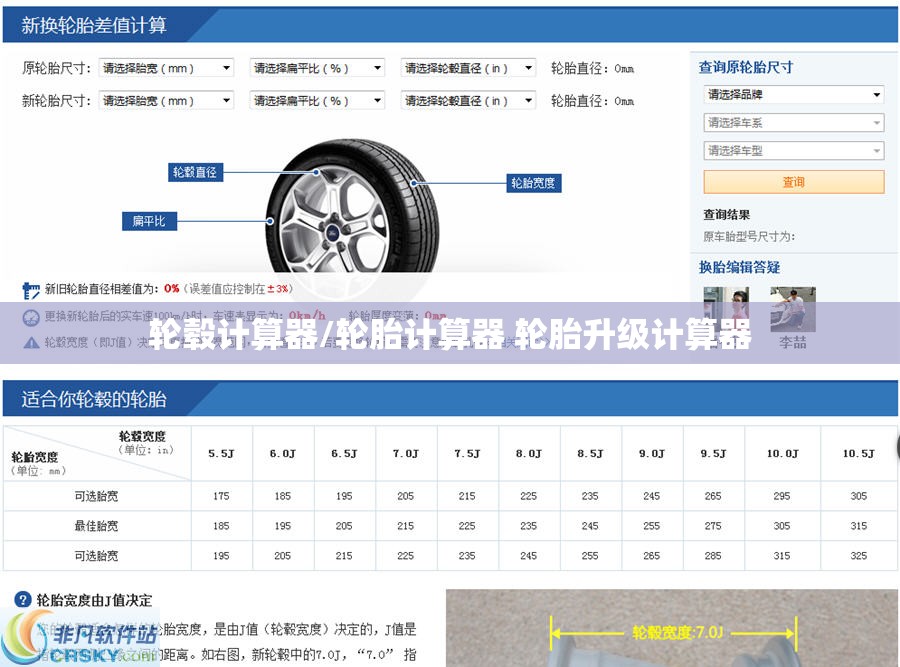The image size is (900, 667).
Task: Select the 9.0J column header
Action: point(651,453)
